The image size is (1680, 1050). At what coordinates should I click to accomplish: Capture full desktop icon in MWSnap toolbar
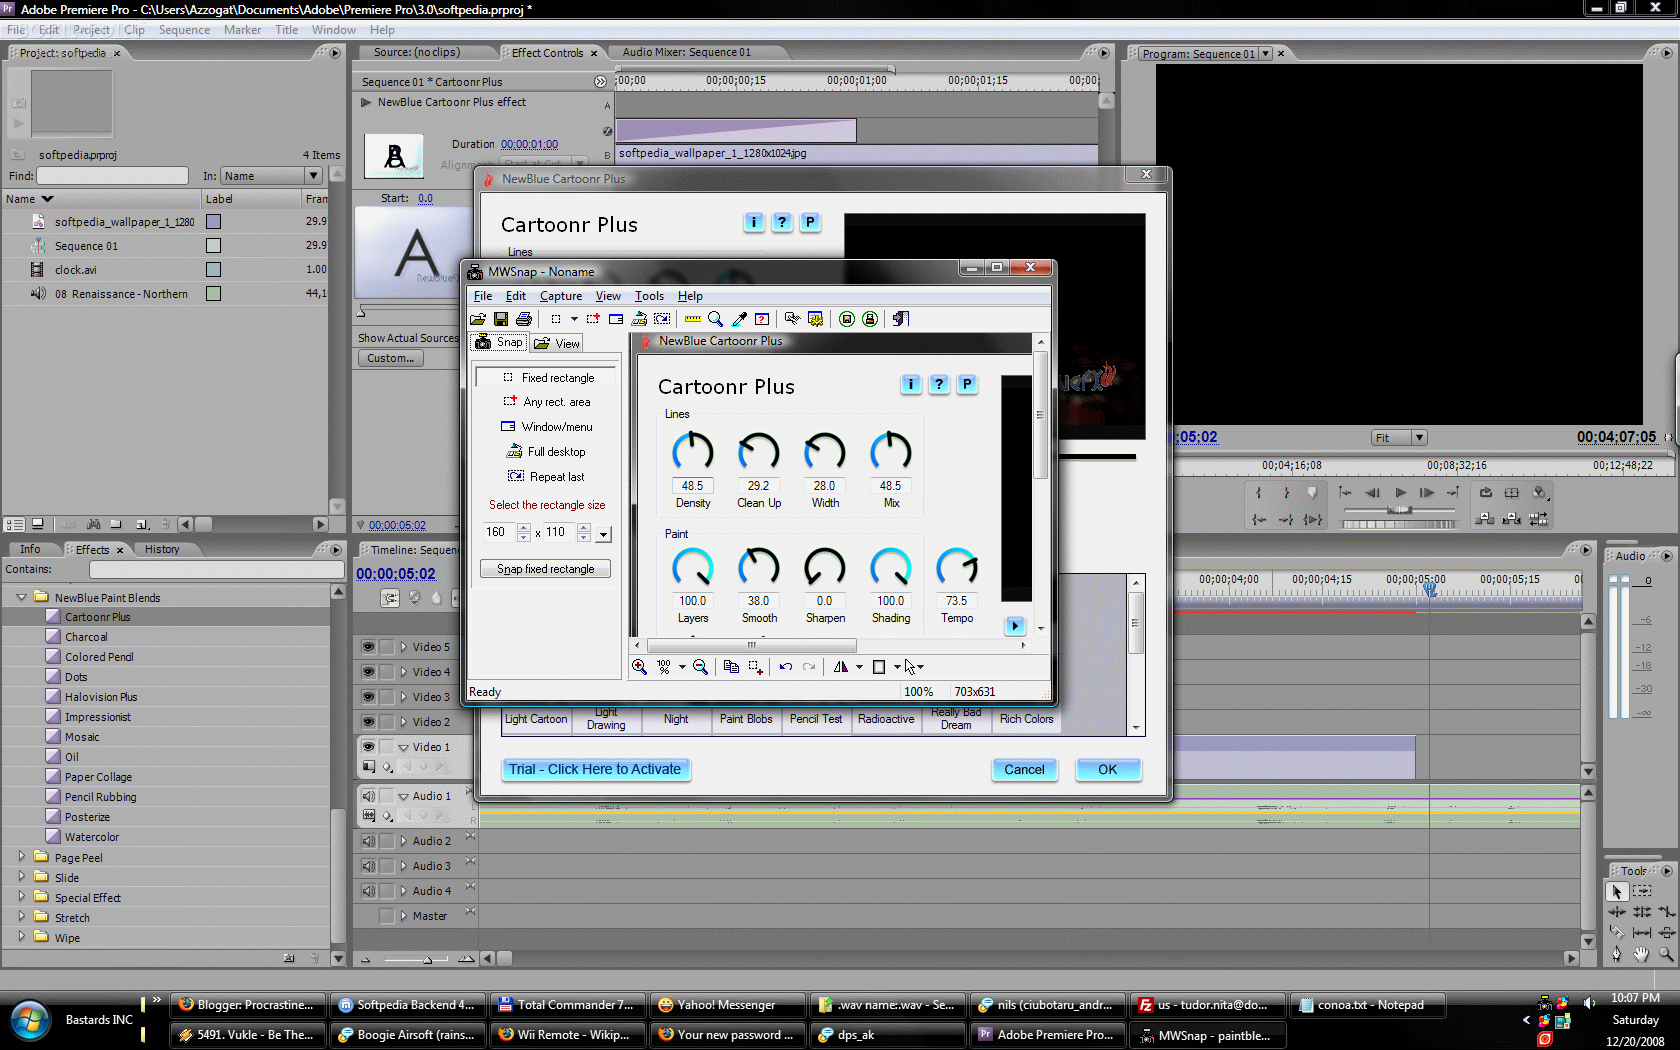639,319
